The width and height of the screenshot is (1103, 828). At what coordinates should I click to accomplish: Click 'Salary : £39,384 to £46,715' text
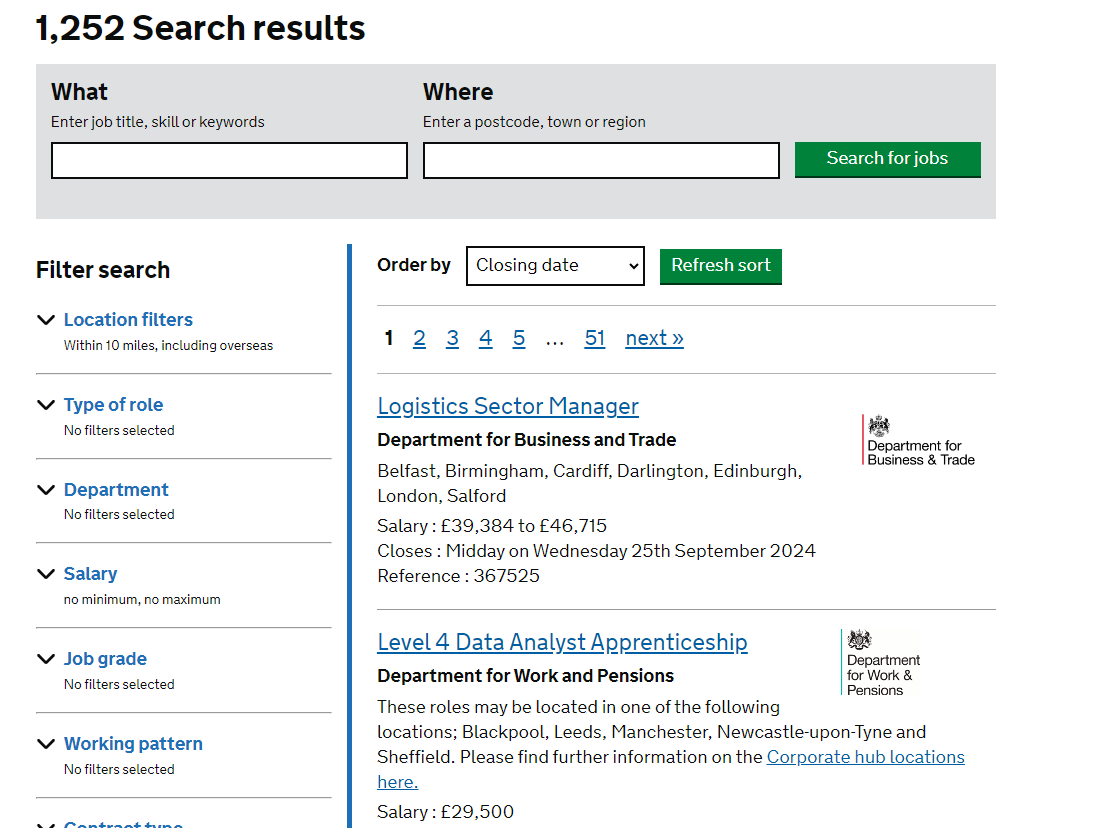click(x=492, y=526)
